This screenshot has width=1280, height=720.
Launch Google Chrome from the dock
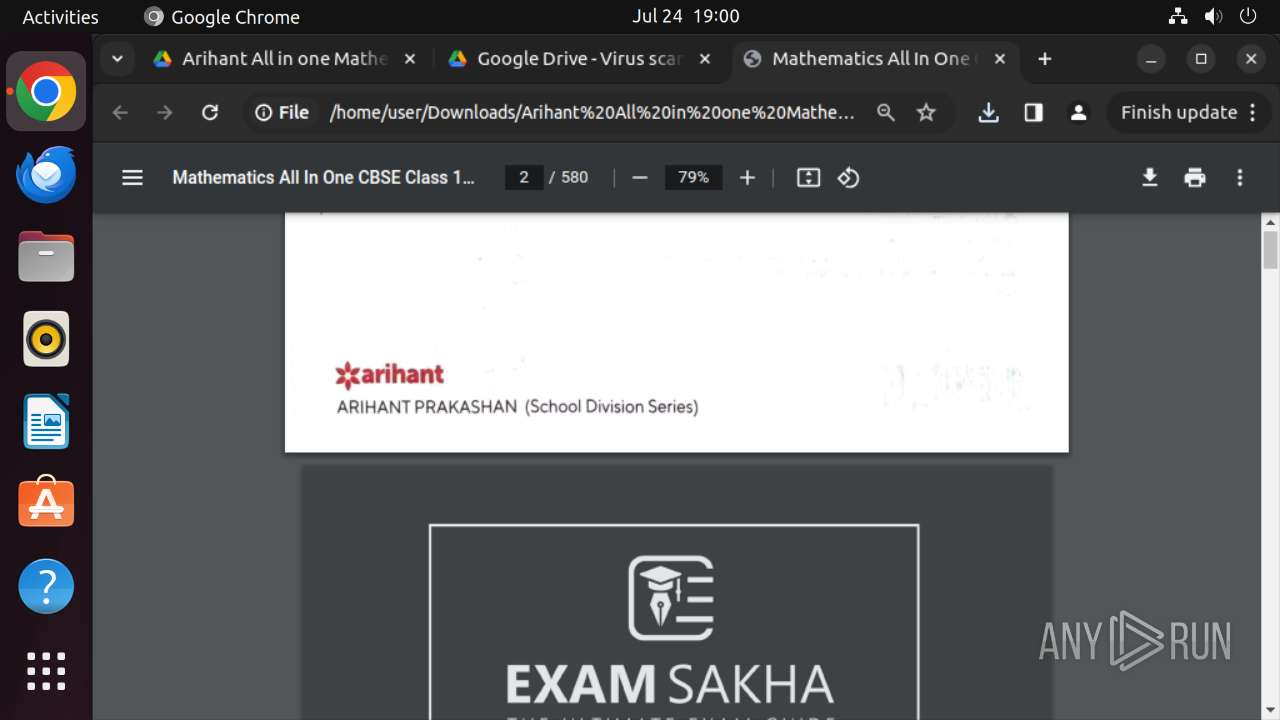pyautogui.click(x=46, y=92)
